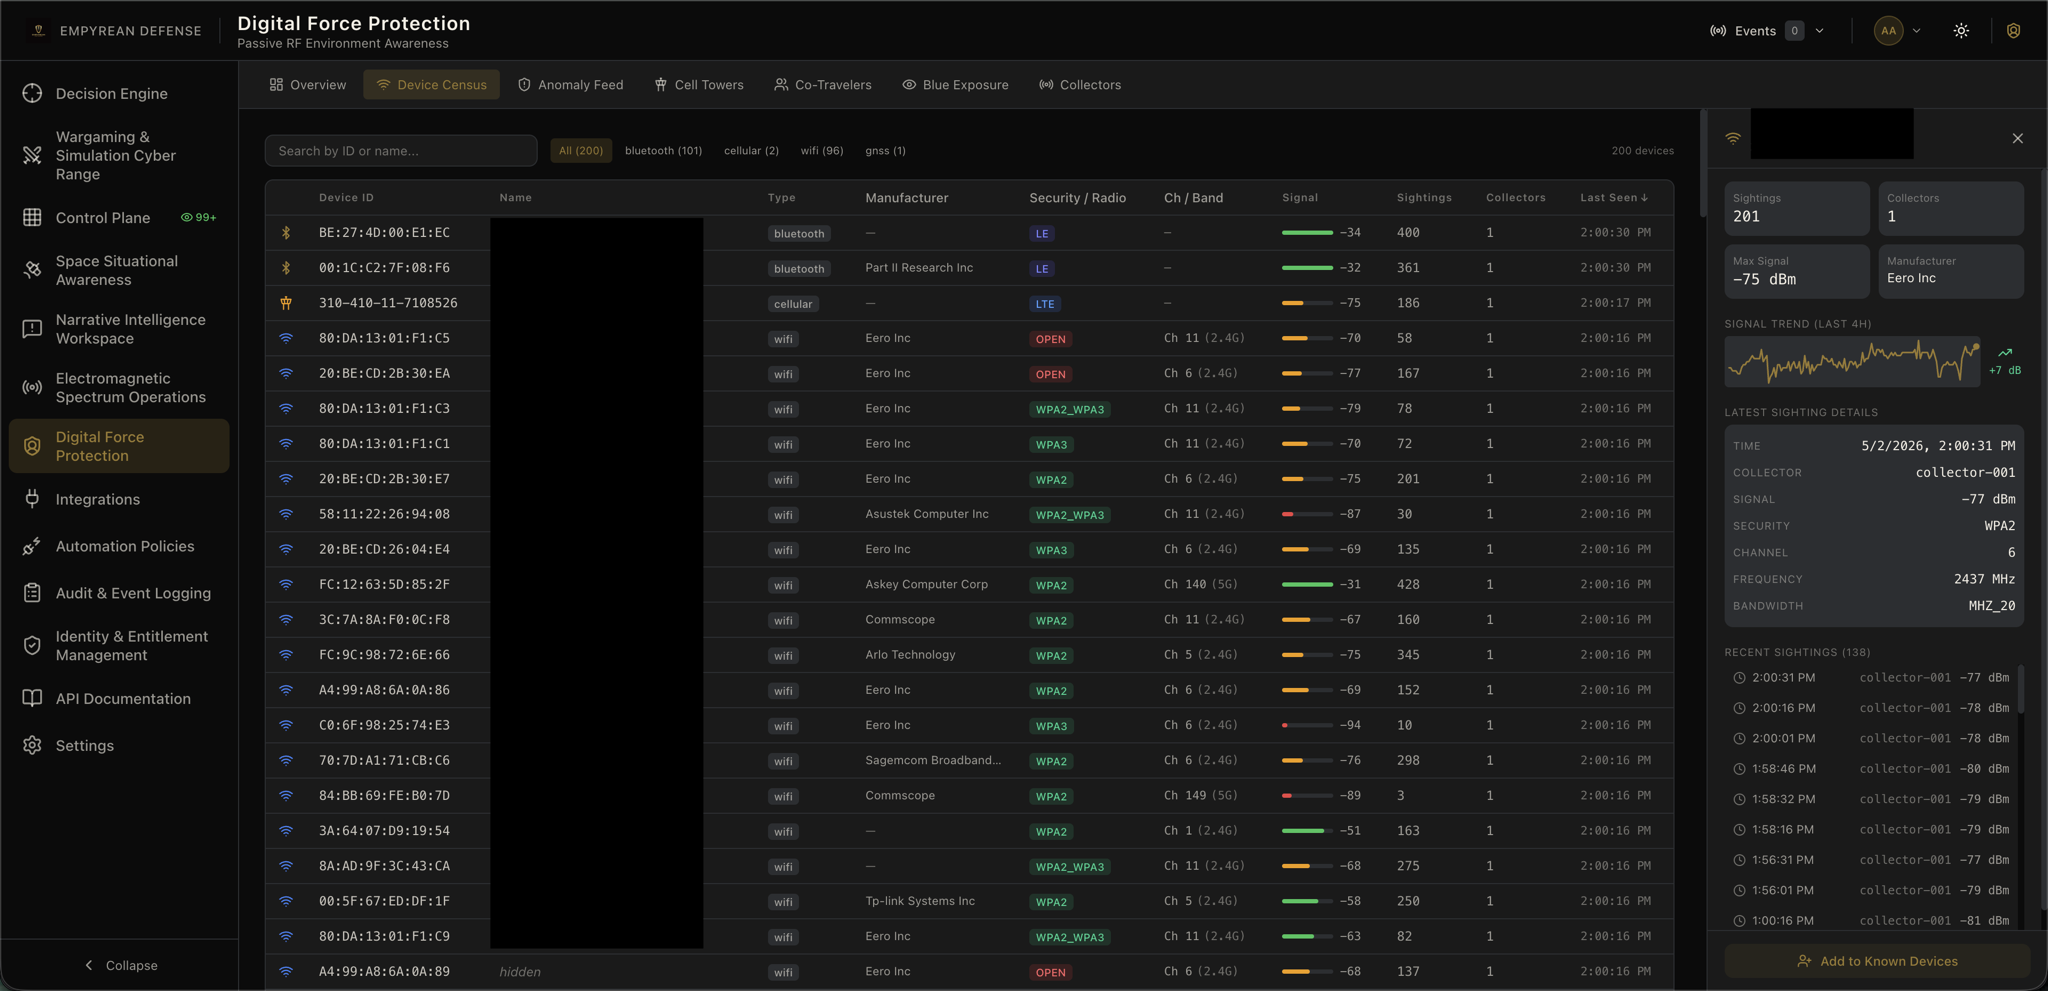Sort table by Device ID column
The height and width of the screenshot is (991, 2048).
coord(346,198)
